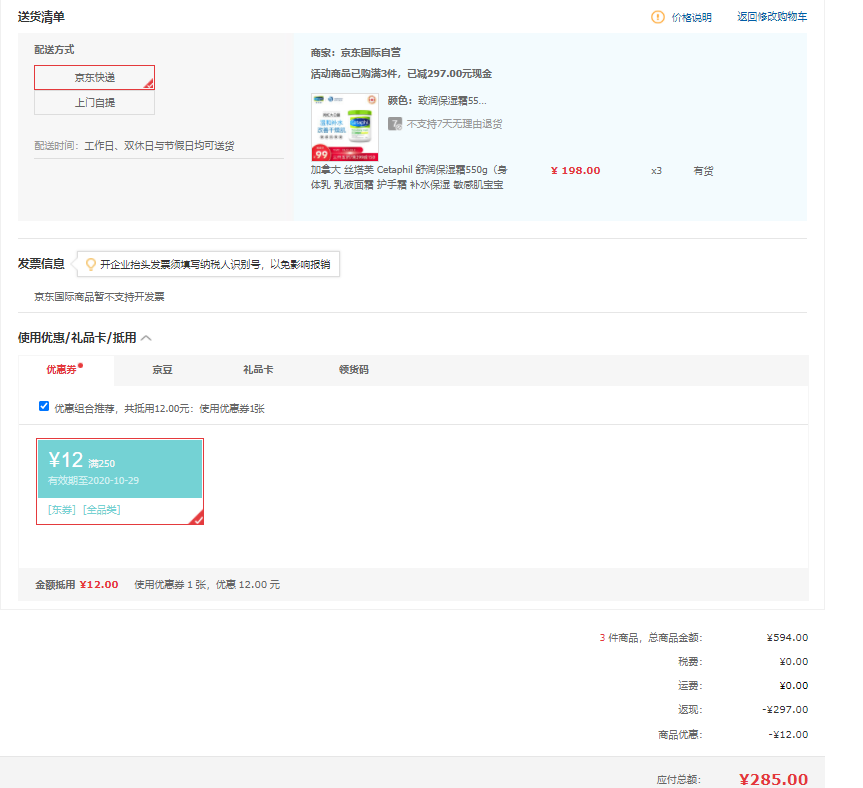Click the ¥285.00 total payable amount

pyautogui.click(x=773, y=779)
